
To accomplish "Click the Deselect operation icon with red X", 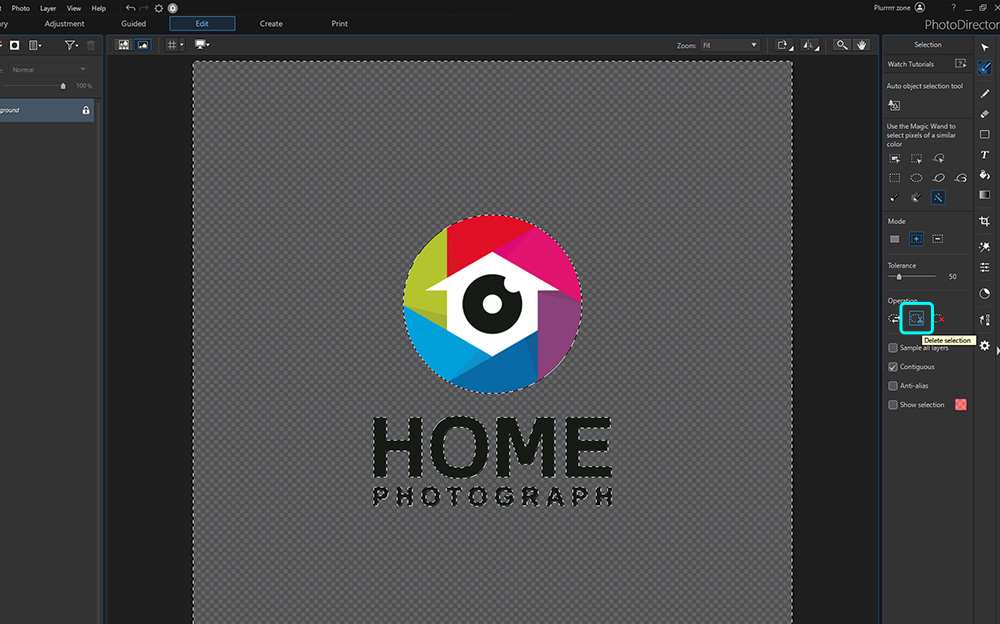I will click(x=939, y=318).
